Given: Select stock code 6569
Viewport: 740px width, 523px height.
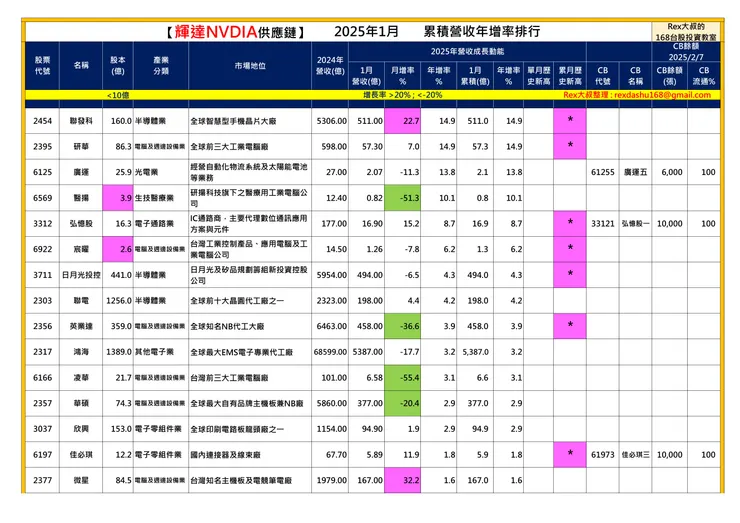Looking at the screenshot, I should pyautogui.click(x=42, y=198).
